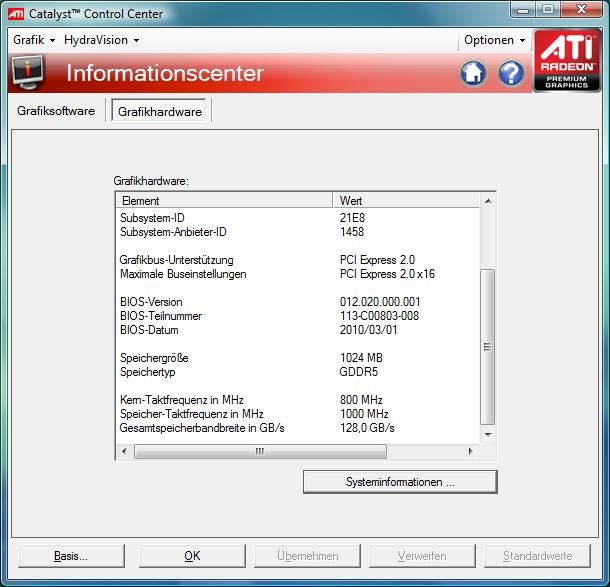Screen dimensions: 610x587
Task: Click the vertical scrollbar down arrow
Action: click(488, 435)
